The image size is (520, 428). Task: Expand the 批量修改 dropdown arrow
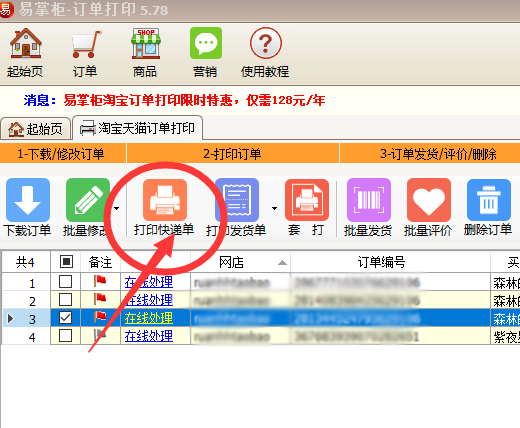[x=116, y=208]
